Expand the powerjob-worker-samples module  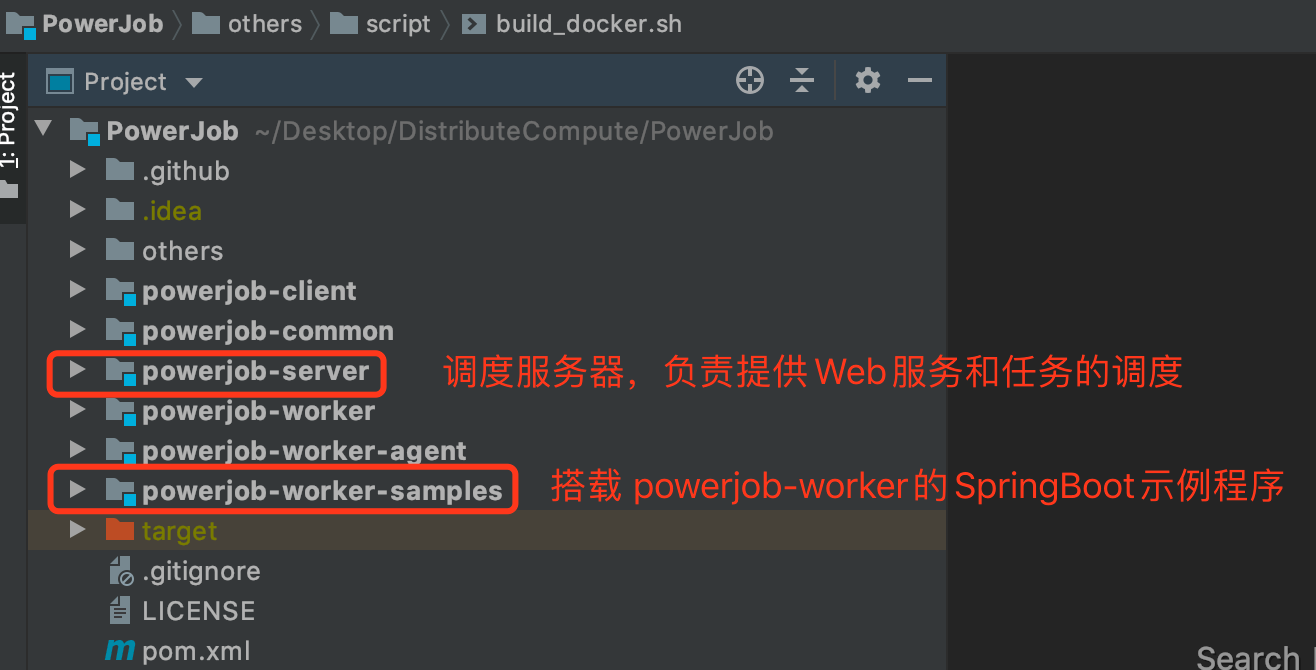(77, 491)
